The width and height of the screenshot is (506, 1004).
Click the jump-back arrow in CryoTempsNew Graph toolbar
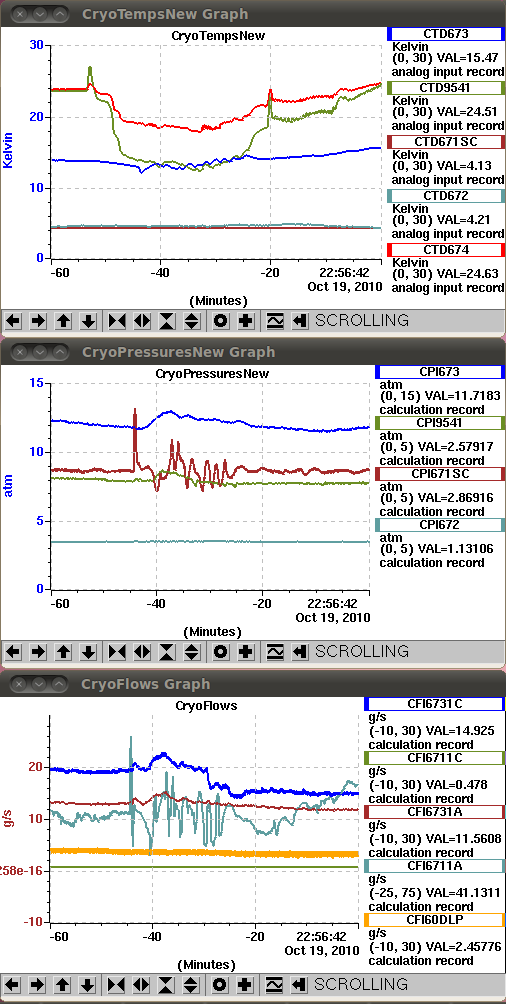[299, 320]
